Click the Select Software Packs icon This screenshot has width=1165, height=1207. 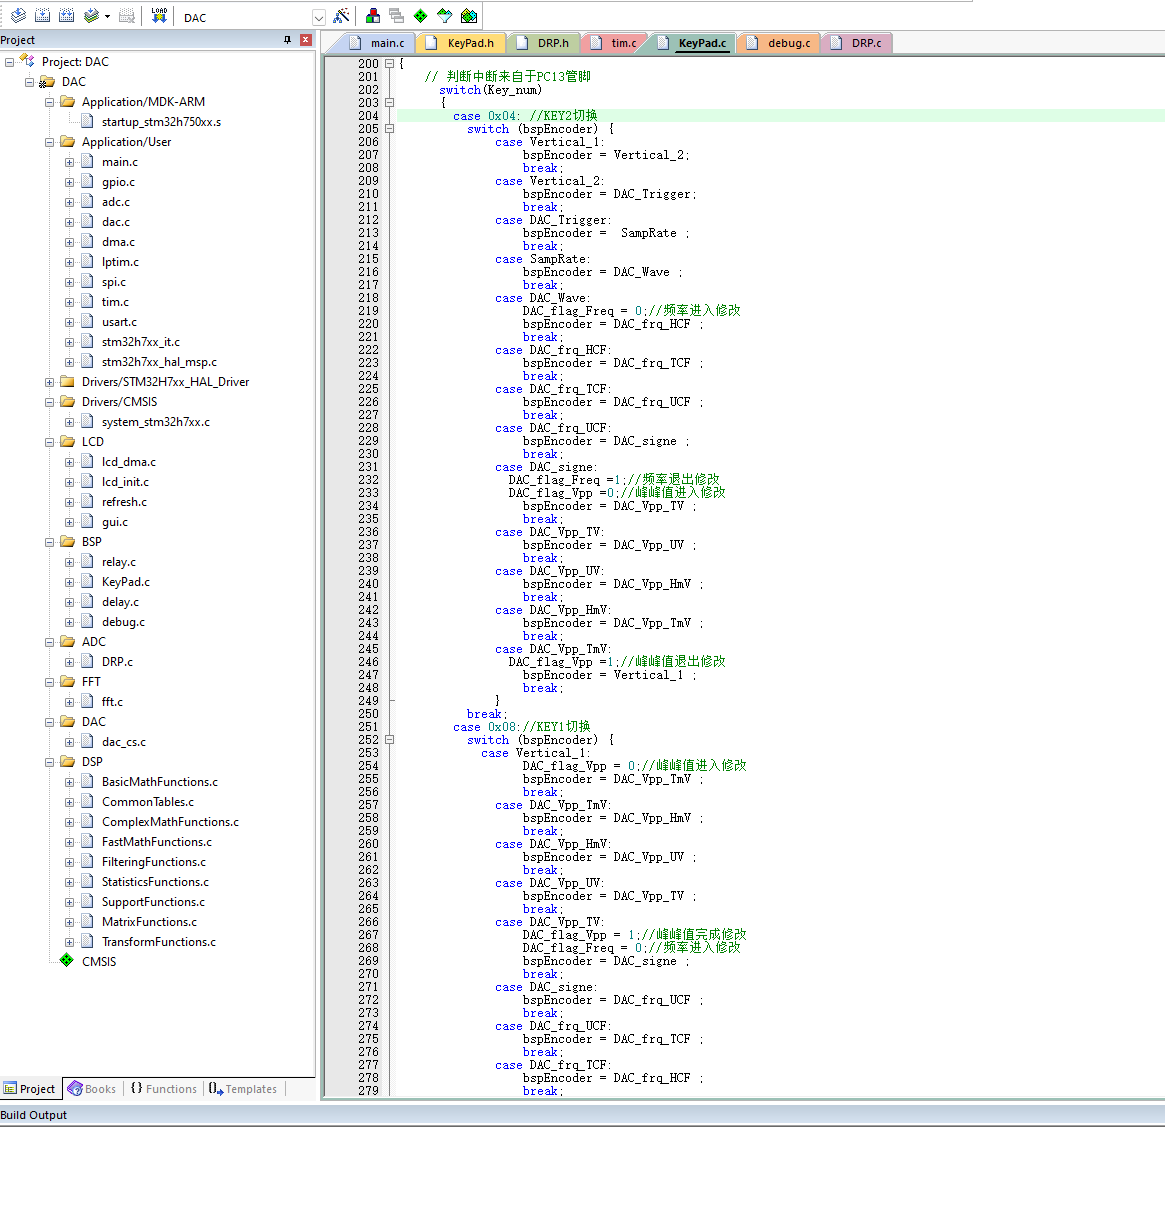coord(444,16)
